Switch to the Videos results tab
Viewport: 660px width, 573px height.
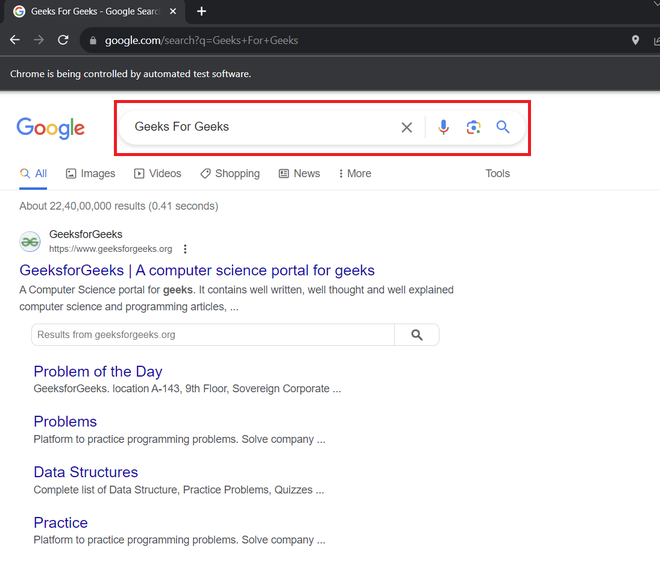coord(157,173)
